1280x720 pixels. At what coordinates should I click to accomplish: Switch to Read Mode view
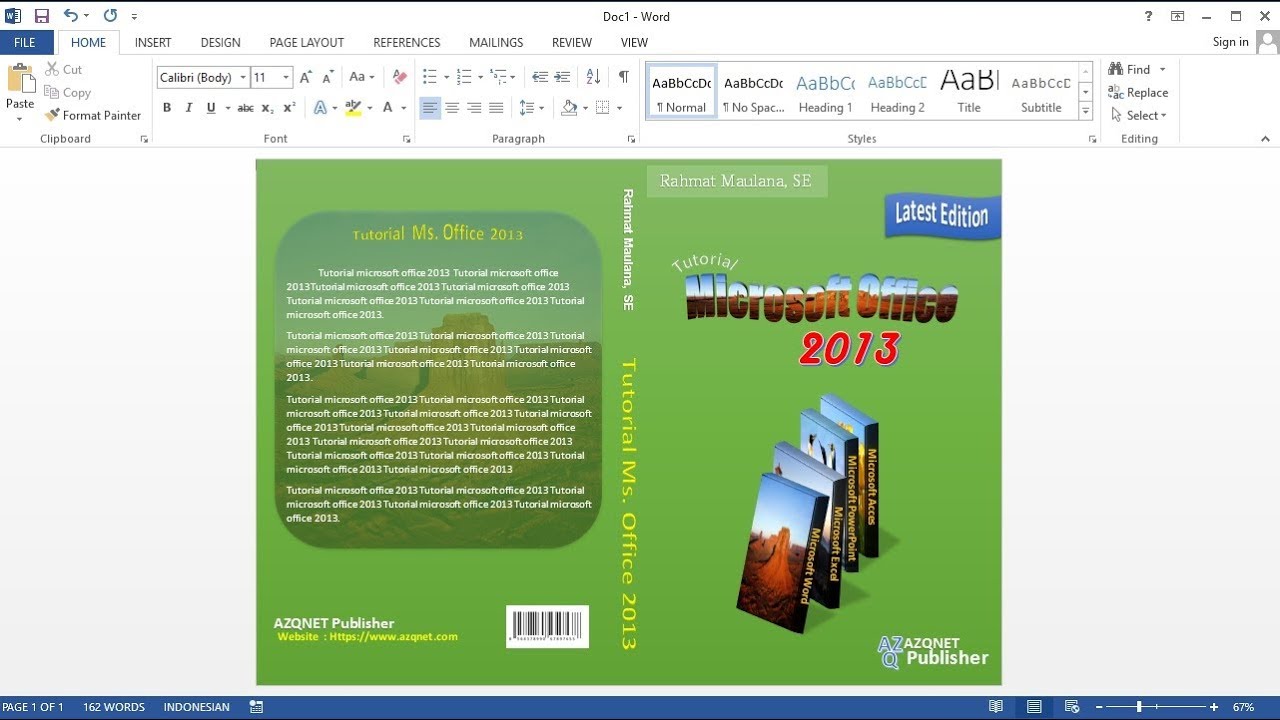click(996, 707)
